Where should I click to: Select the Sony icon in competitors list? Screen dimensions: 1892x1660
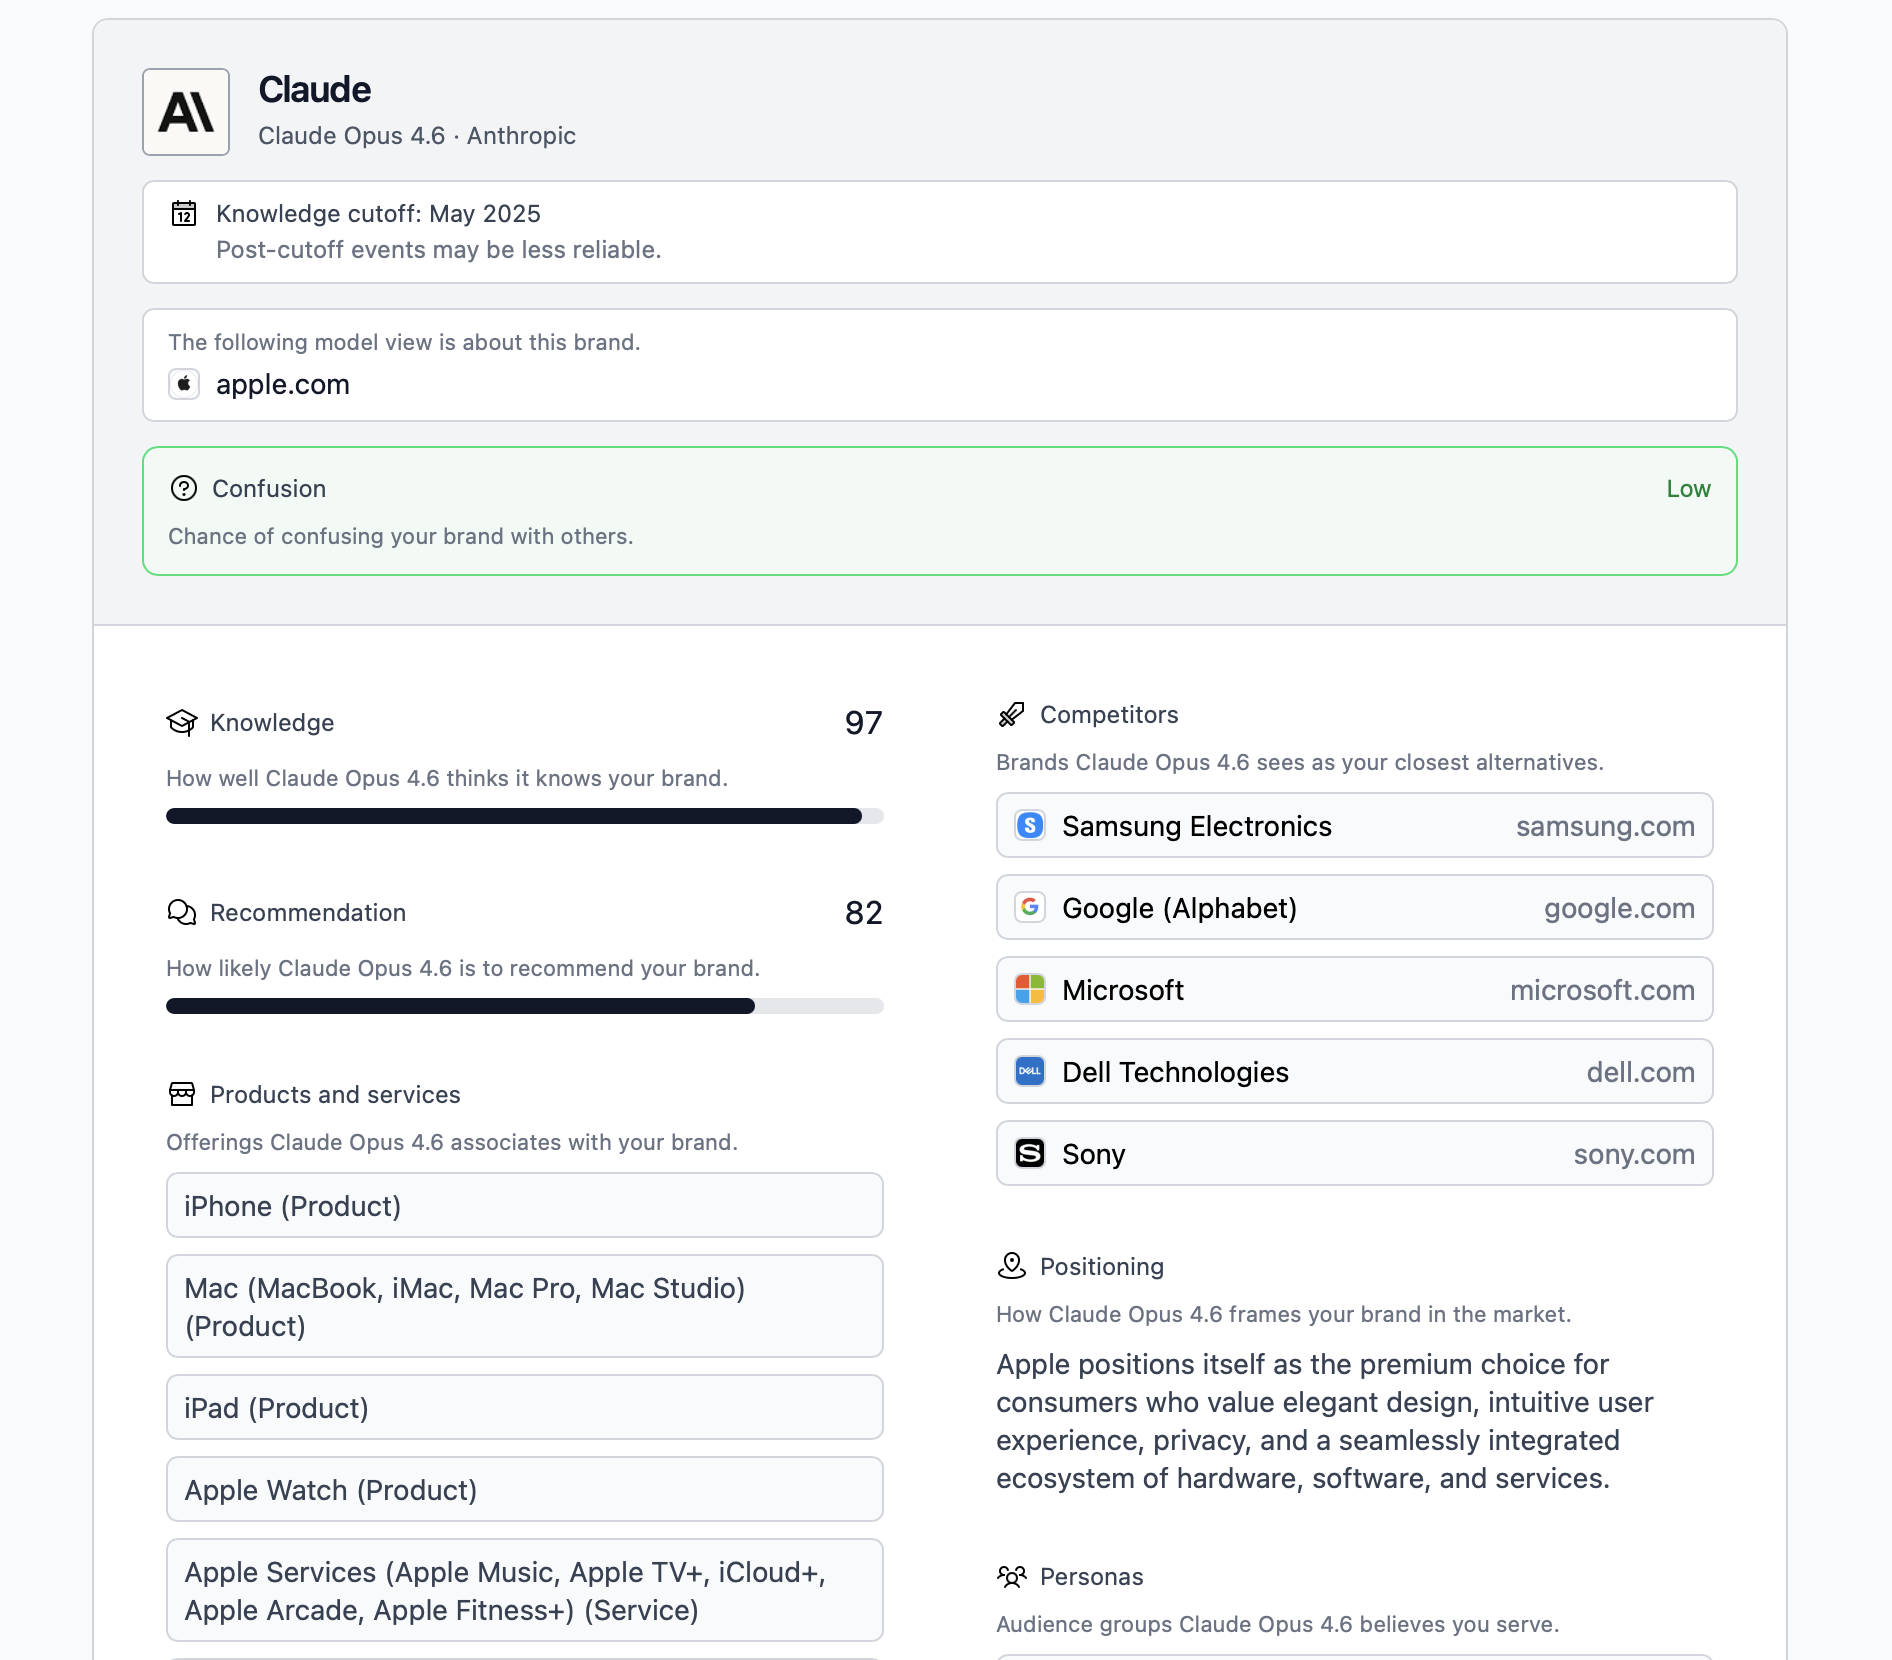coord(1029,1153)
